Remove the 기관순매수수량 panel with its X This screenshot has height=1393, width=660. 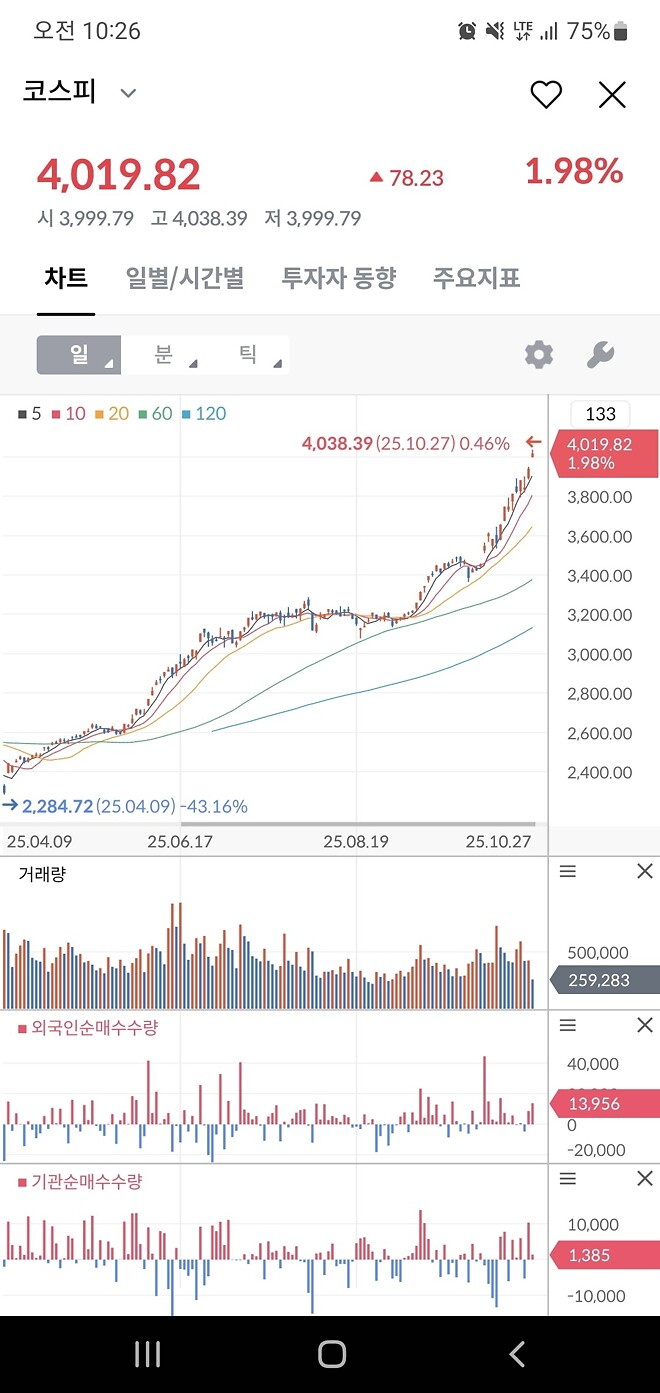[x=644, y=1179]
